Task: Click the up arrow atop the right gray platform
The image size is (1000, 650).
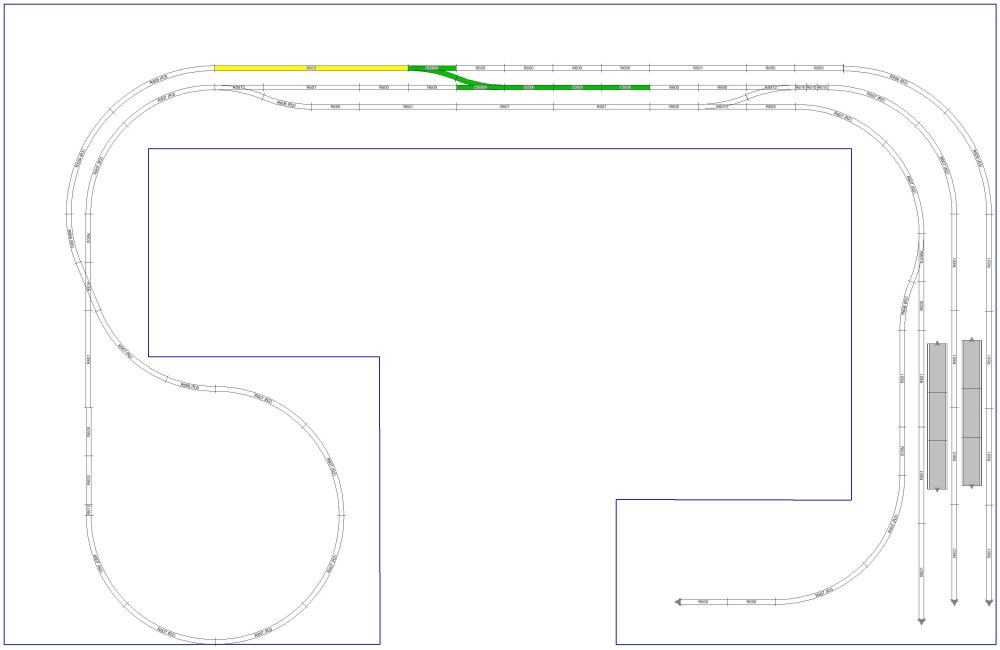Action: (x=971, y=340)
